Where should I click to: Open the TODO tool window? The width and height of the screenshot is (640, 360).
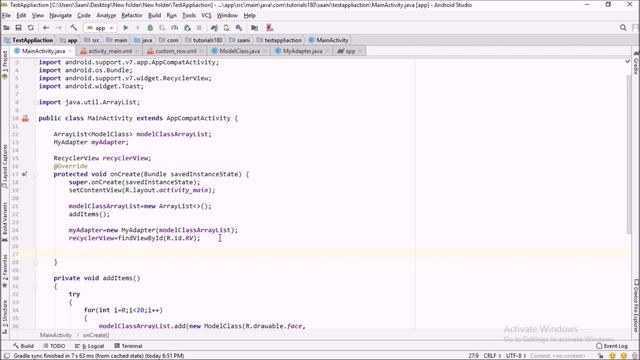click(54, 346)
